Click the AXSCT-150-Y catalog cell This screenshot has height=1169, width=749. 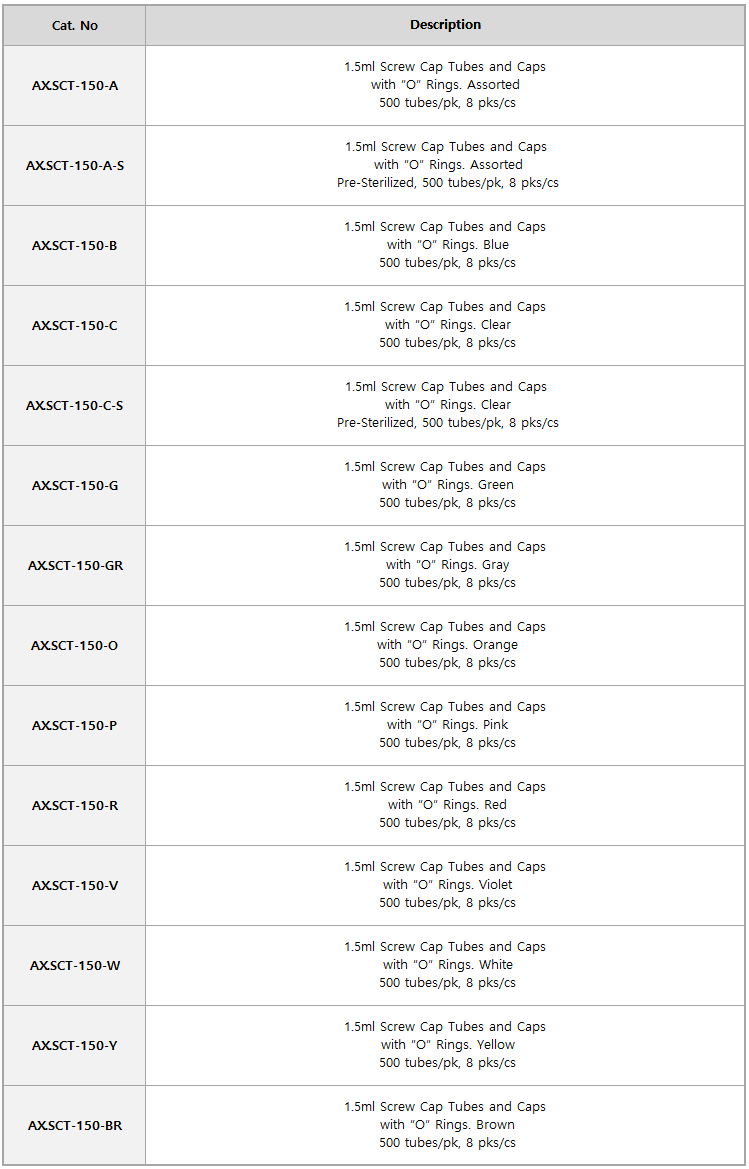[75, 1045]
